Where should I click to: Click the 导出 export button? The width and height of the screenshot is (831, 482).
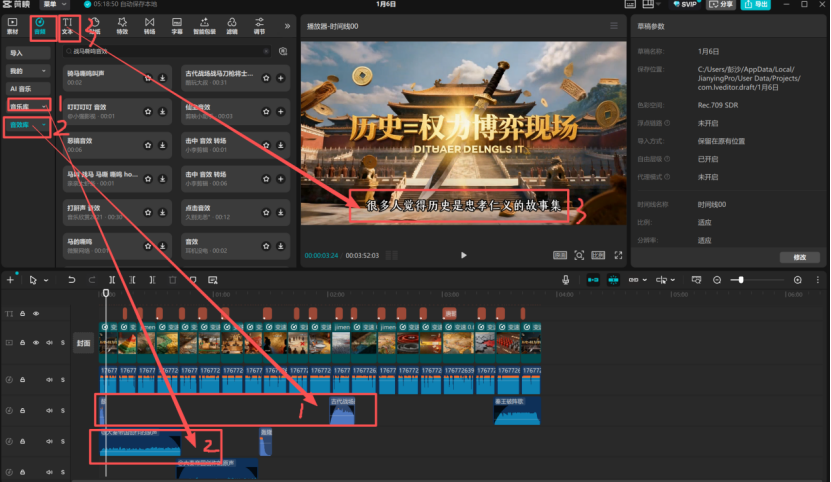[x=756, y=4]
